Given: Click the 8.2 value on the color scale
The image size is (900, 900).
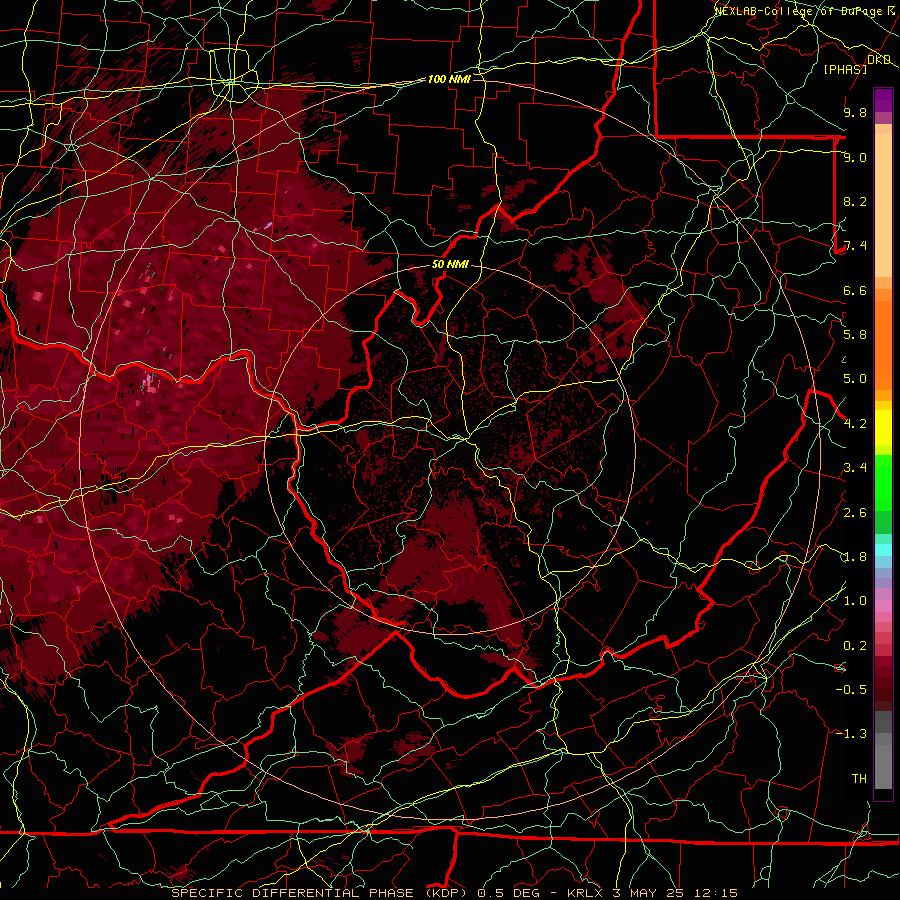Looking at the screenshot, I should point(855,201).
